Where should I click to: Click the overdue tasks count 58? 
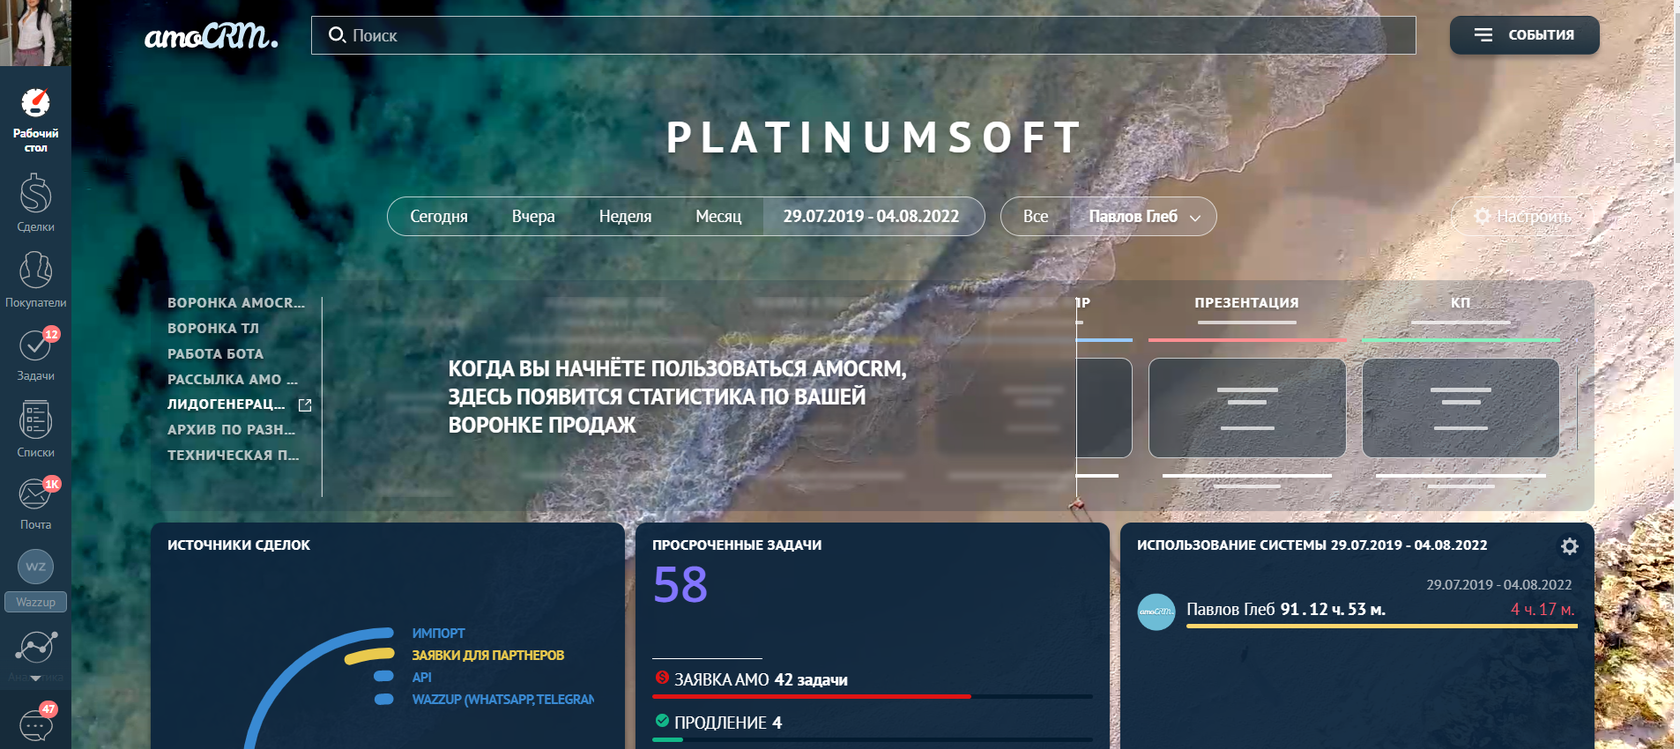(x=680, y=585)
